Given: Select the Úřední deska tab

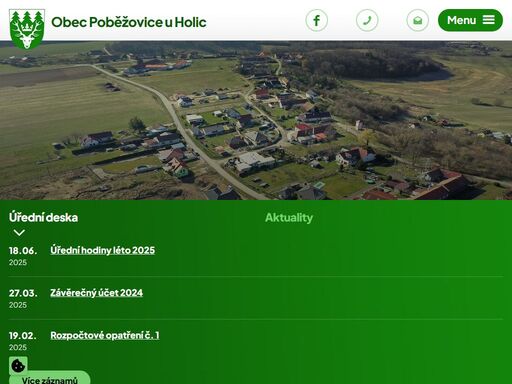Looking at the screenshot, I should pyautogui.click(x=43, y=217).
